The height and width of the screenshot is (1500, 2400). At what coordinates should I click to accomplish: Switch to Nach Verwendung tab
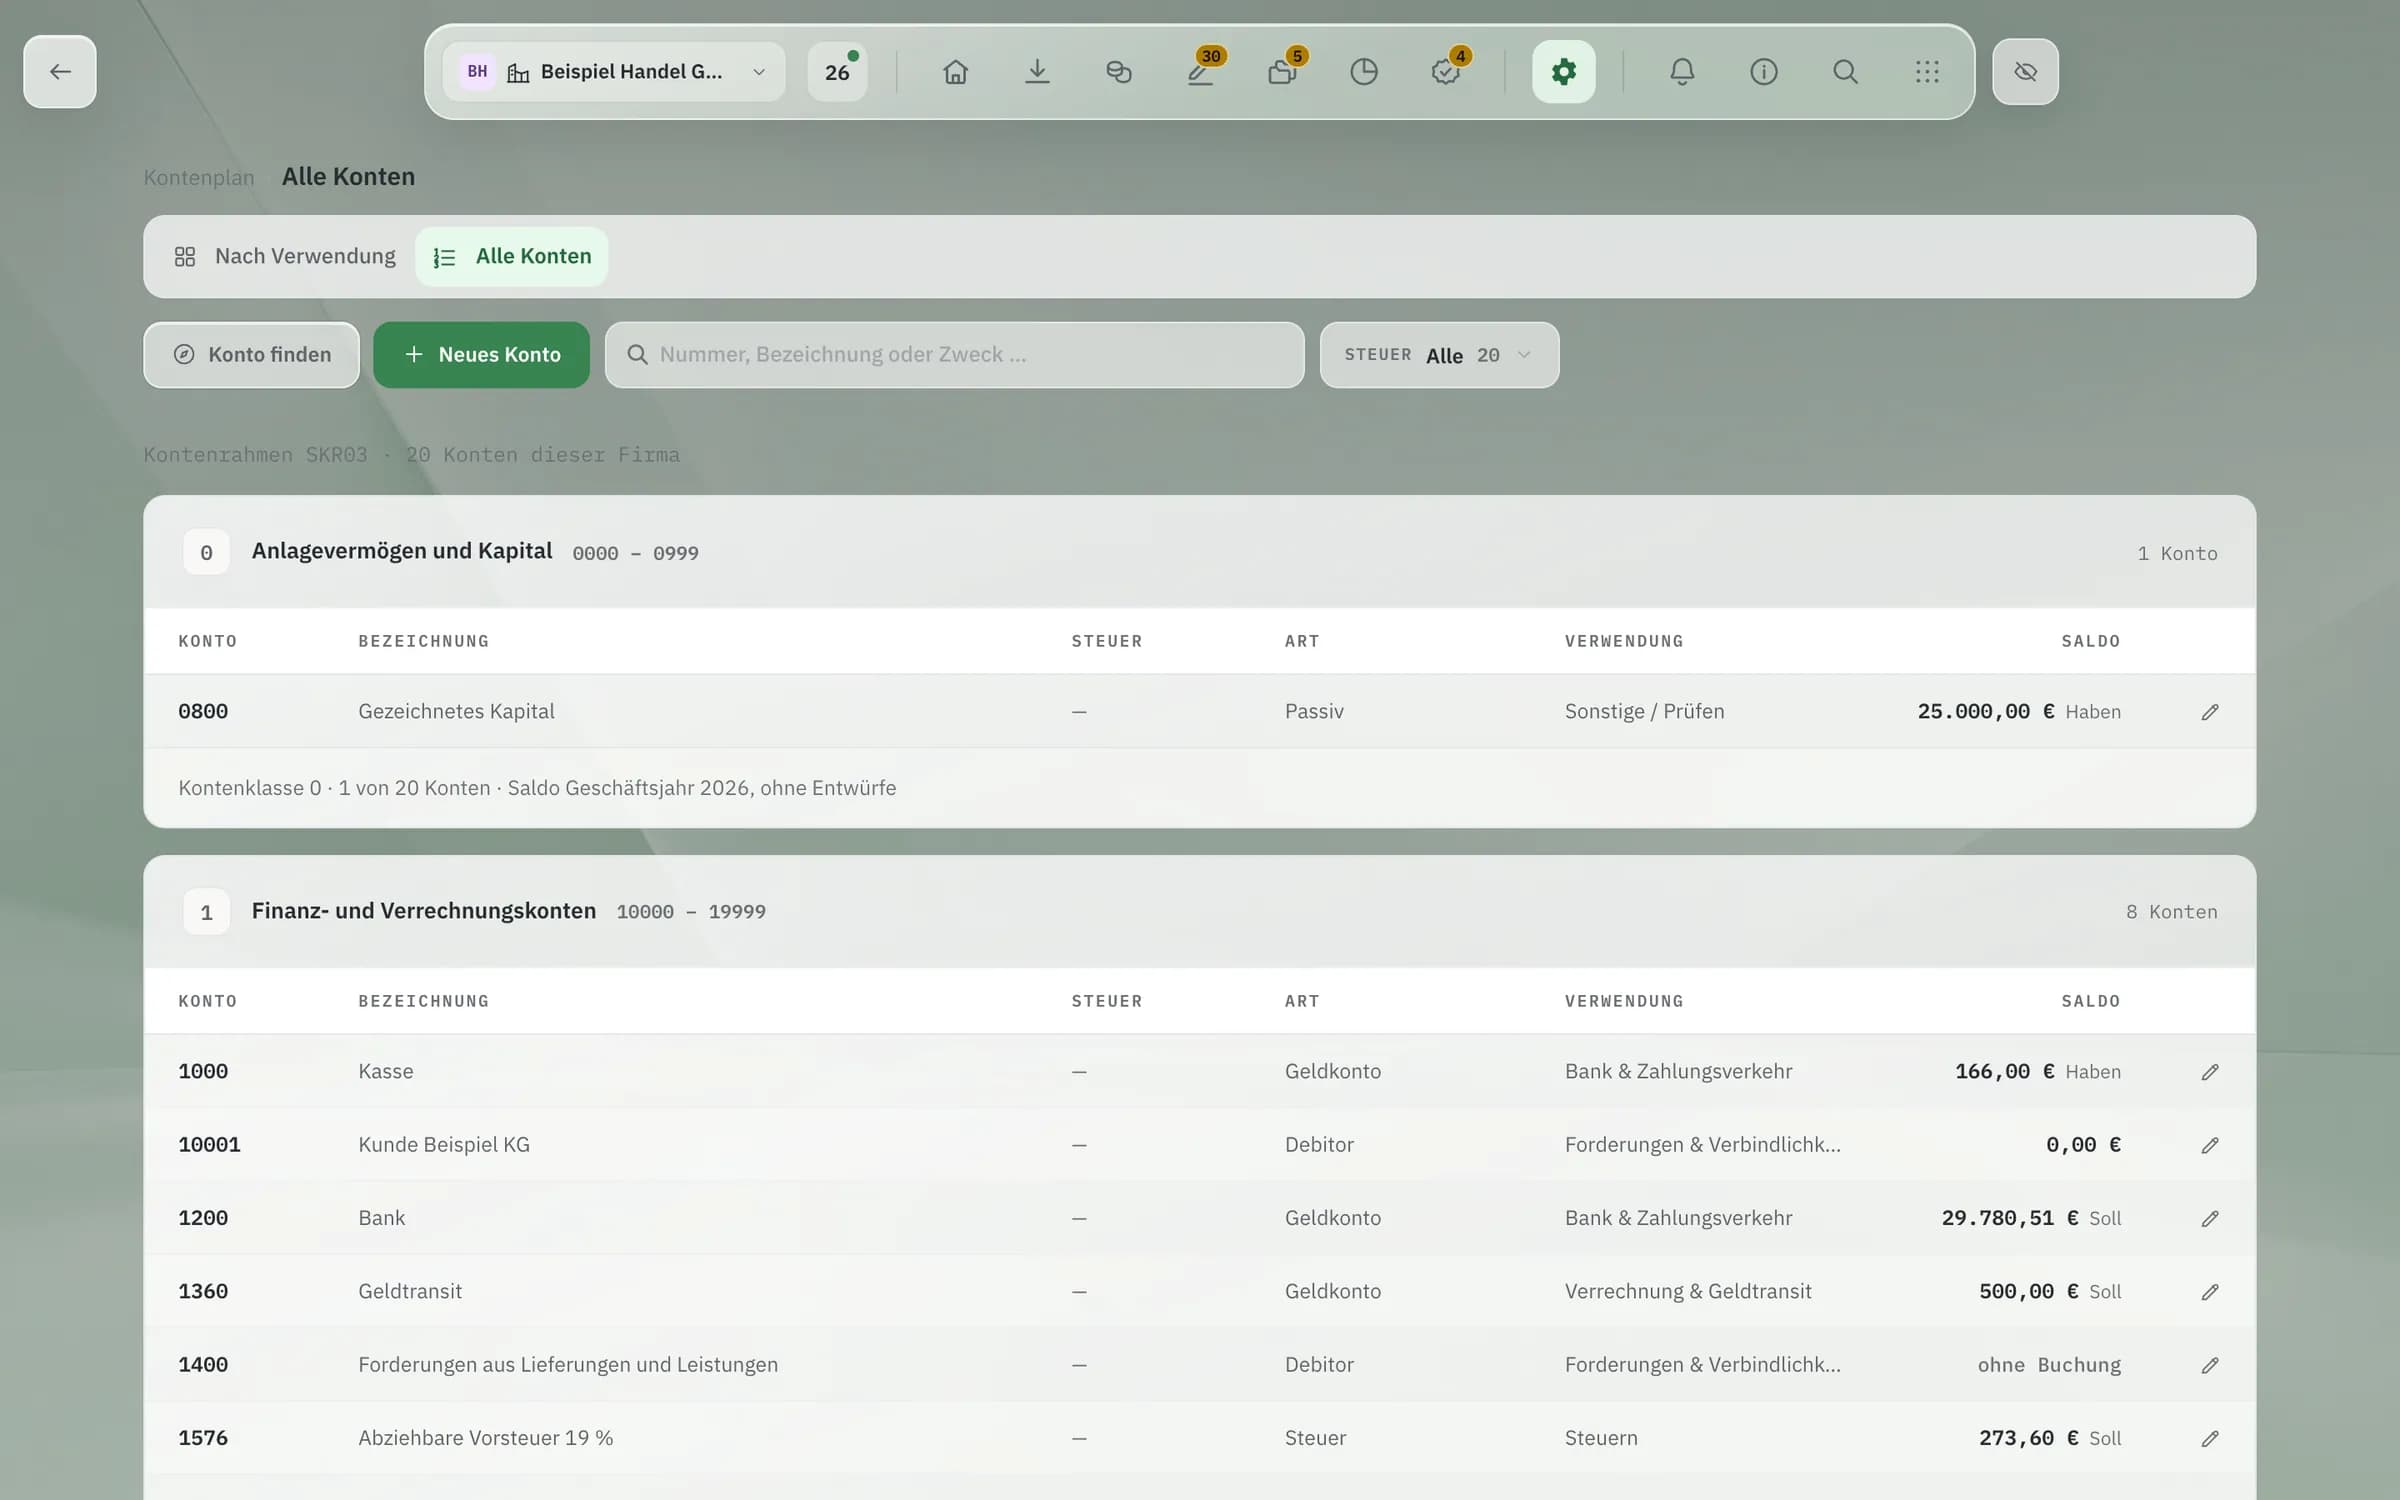pos(285,256)
